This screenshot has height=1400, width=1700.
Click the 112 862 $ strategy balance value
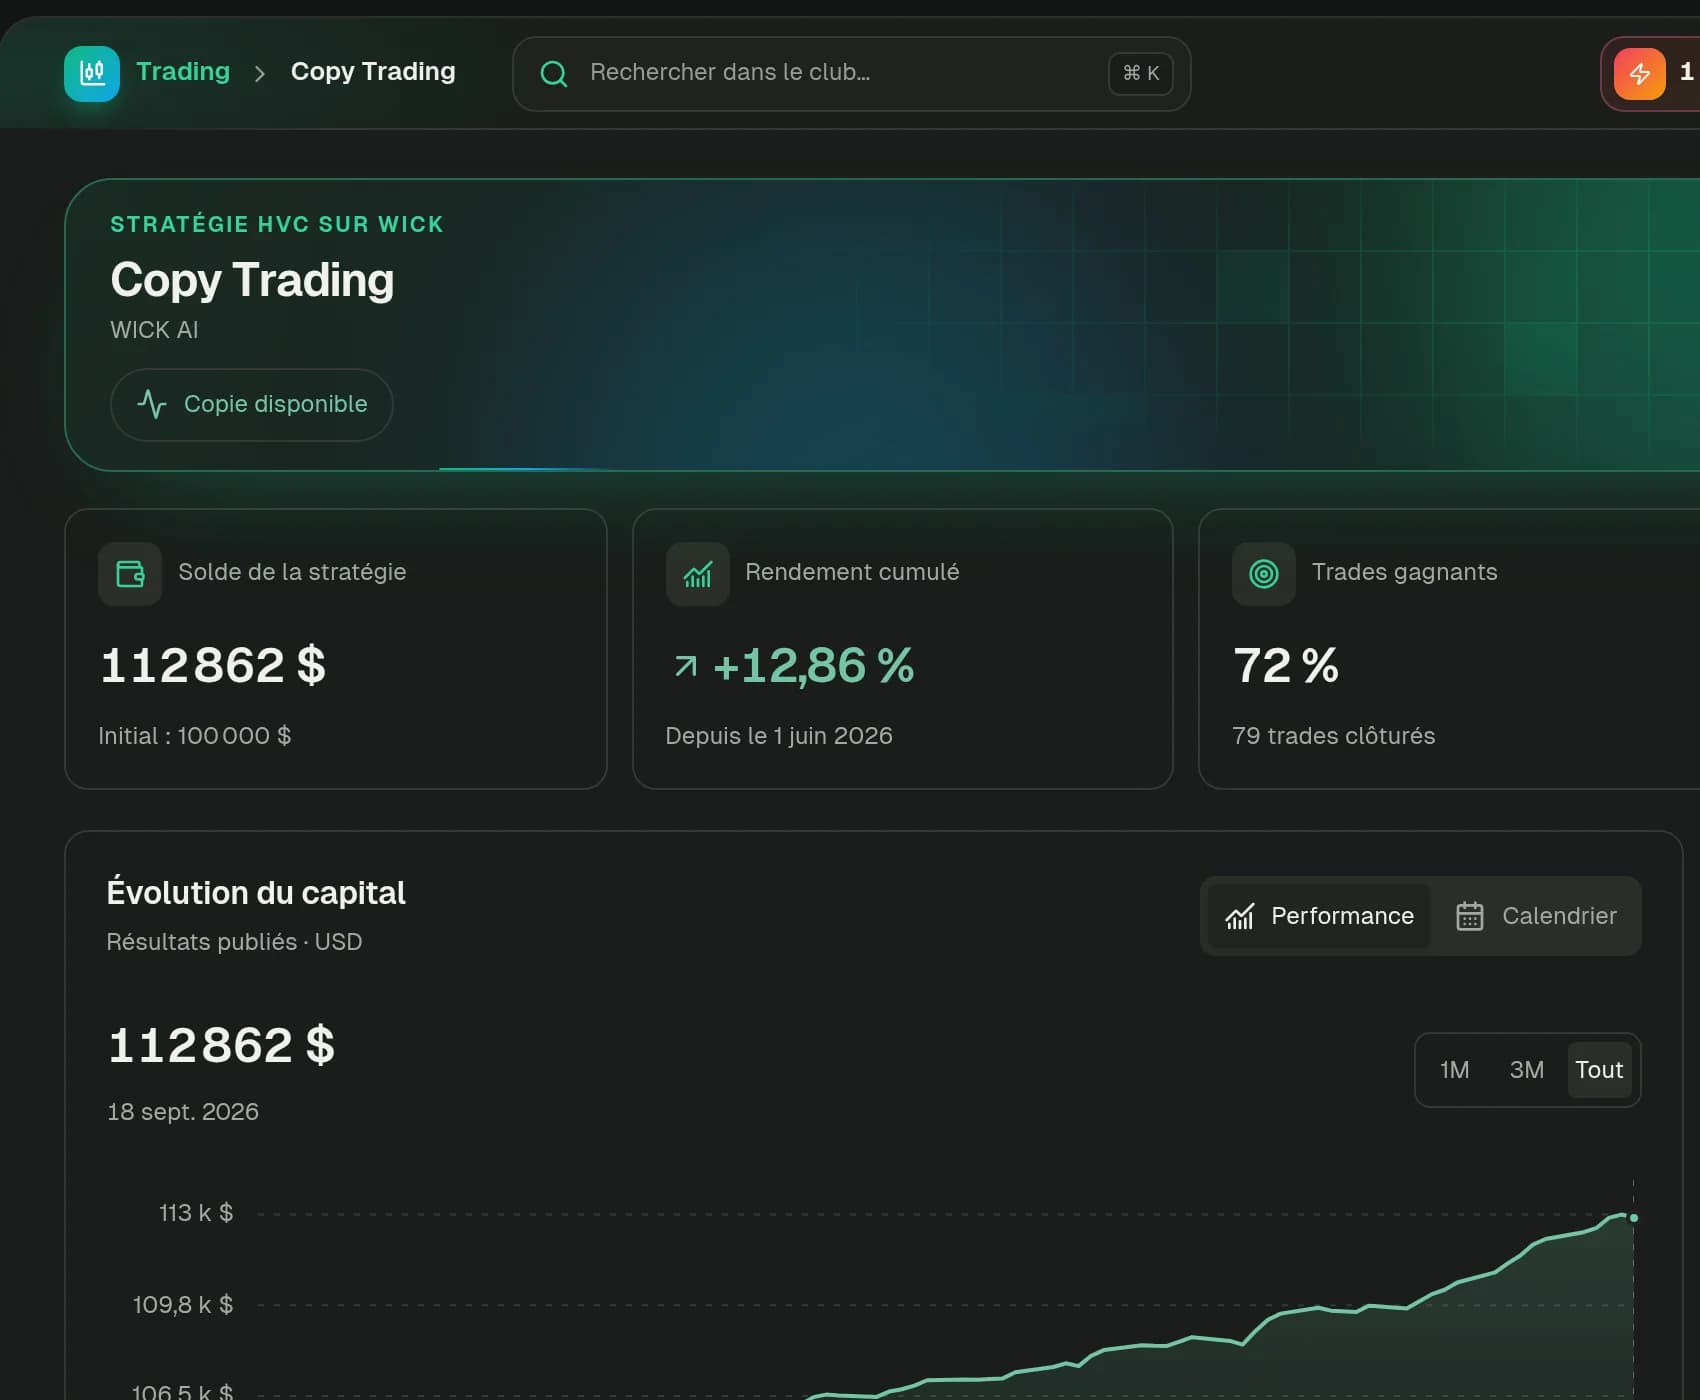(x=213, y=666)
